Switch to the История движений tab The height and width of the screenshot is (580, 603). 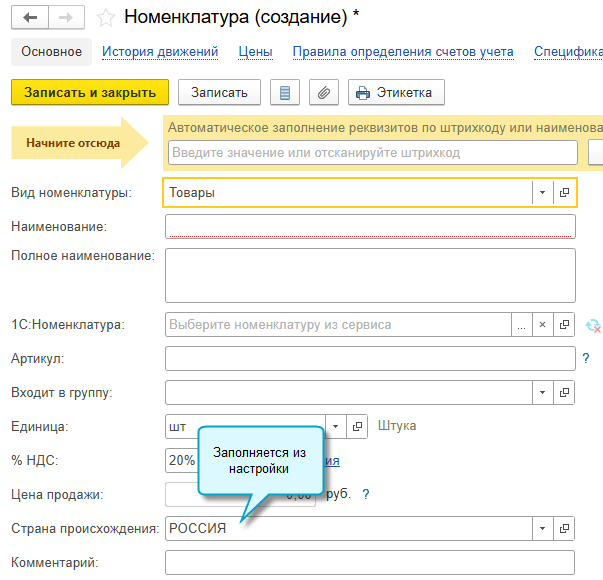pyautogui.click(x=160, y=52)
